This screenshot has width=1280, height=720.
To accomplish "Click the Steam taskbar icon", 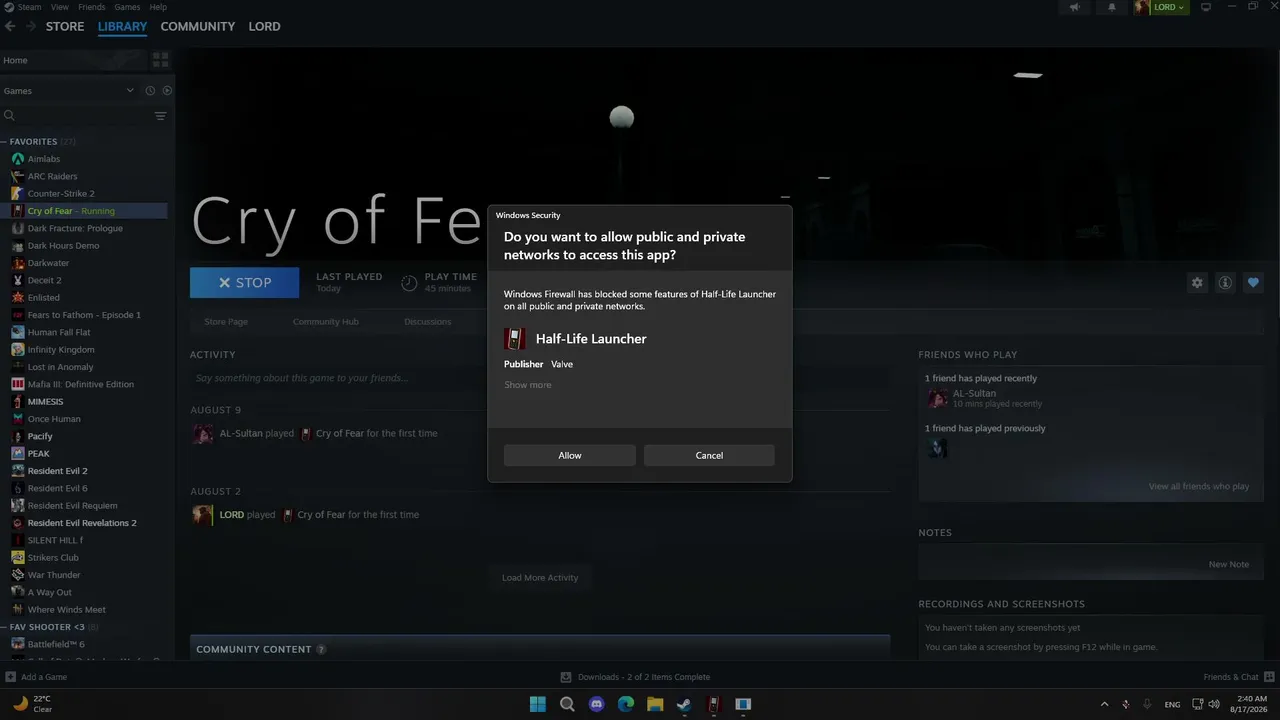I will [684, 704].
